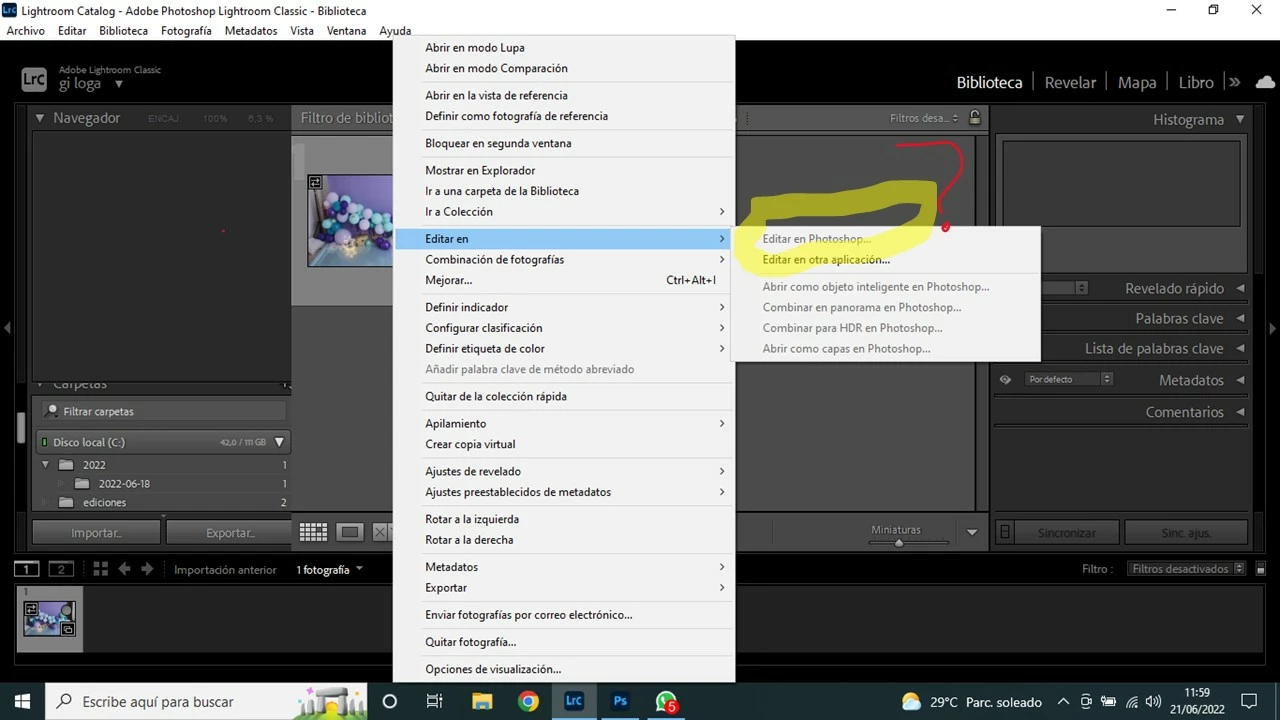Screen dimensions: 1280x720
Task: Switch to Photoshop in taskbar
Action: click(x=620, y=701)
